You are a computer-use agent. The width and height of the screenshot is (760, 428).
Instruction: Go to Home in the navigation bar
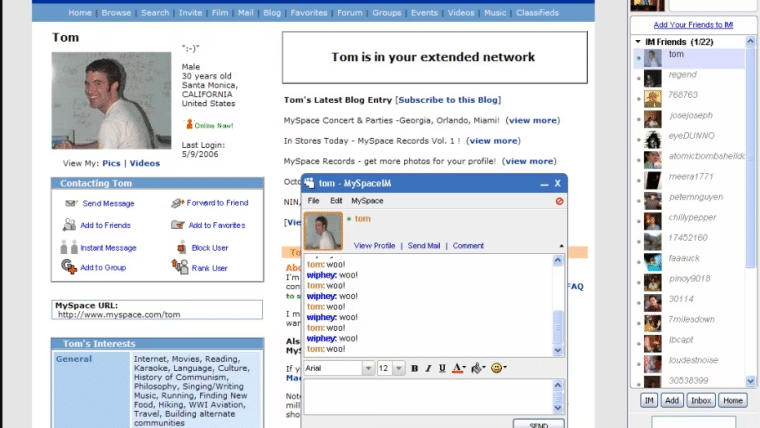click(x=80, y=13)
